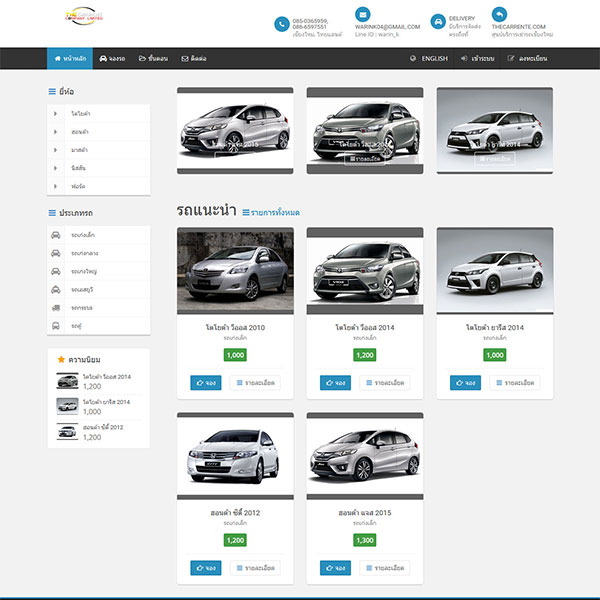600x600 pixels.
Task: Select the mid-size sedan car type icon
Action: [x=55, y=253]
